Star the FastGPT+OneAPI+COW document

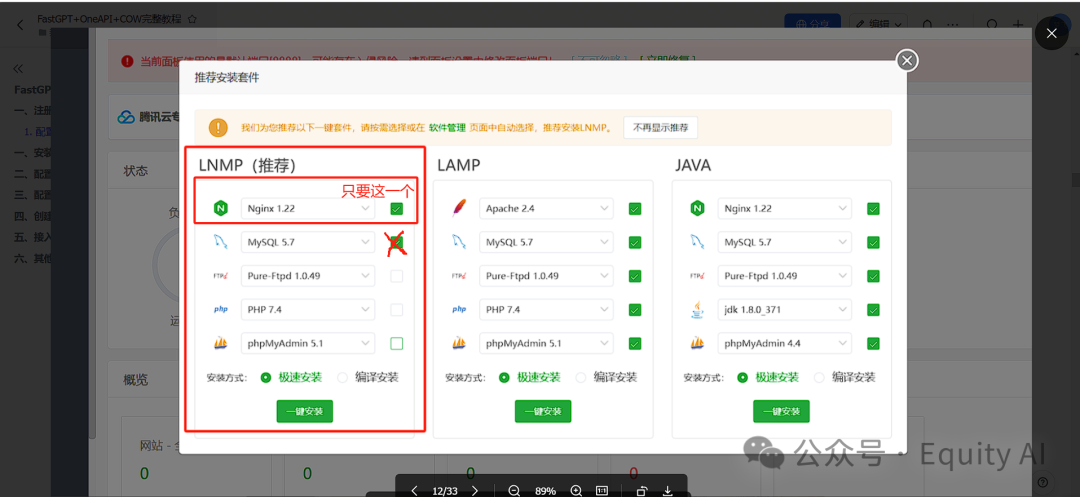pyautogui.click(x=192, y=19)
